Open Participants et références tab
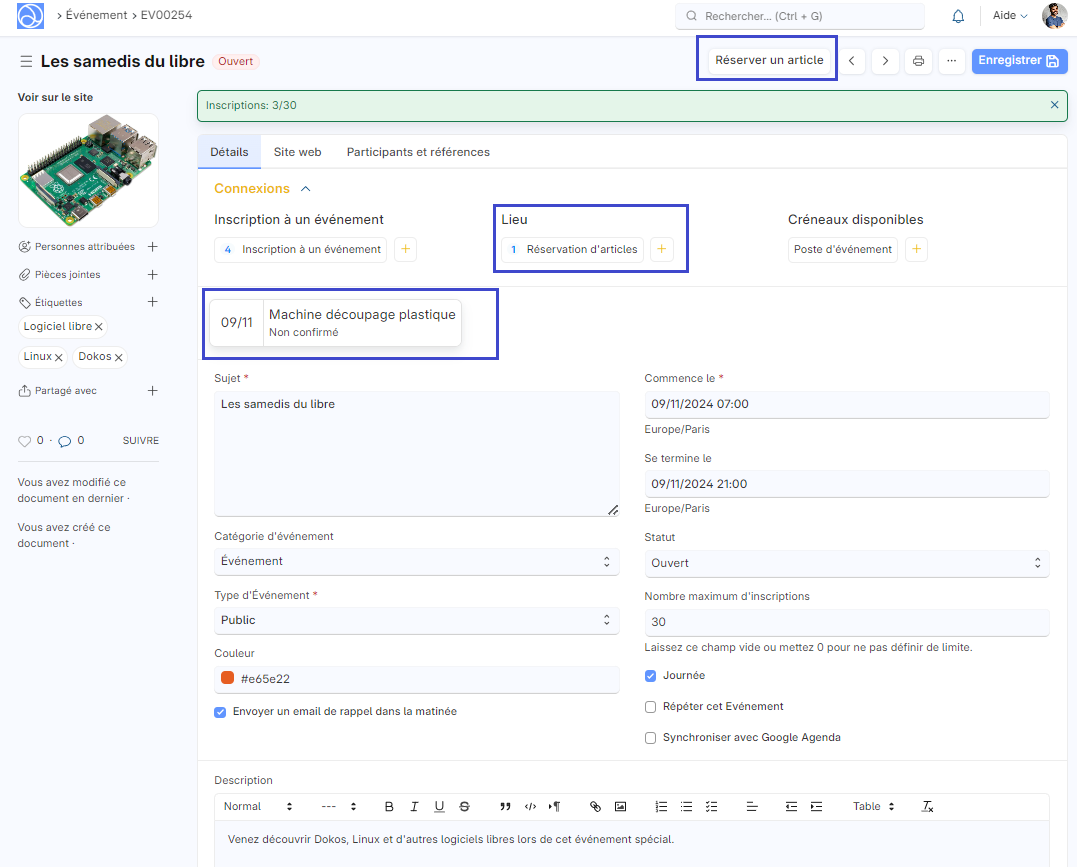1077x867 pixels. tap(418, 152)
